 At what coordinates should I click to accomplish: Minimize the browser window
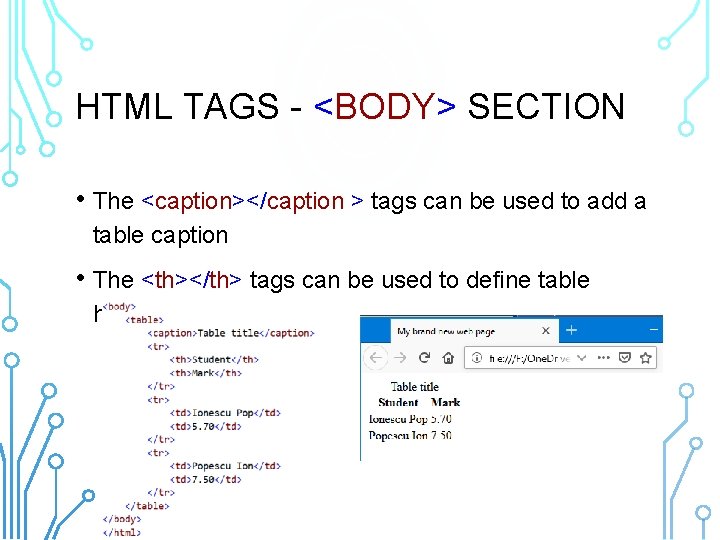[654, 330]
